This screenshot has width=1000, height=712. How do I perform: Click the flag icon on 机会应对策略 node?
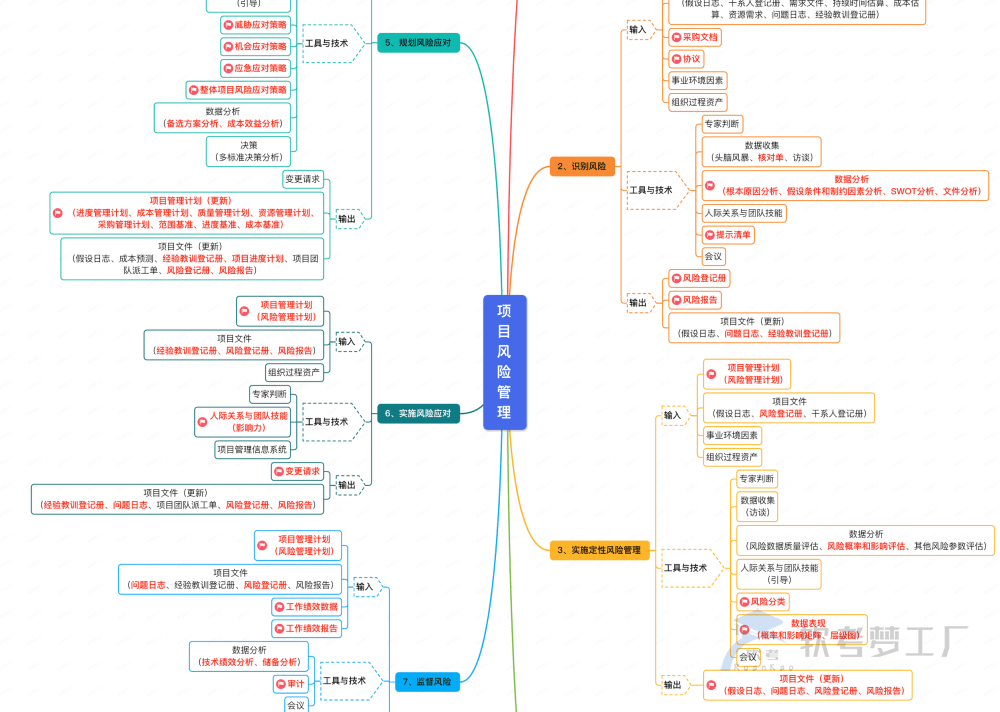click(228, 46)
